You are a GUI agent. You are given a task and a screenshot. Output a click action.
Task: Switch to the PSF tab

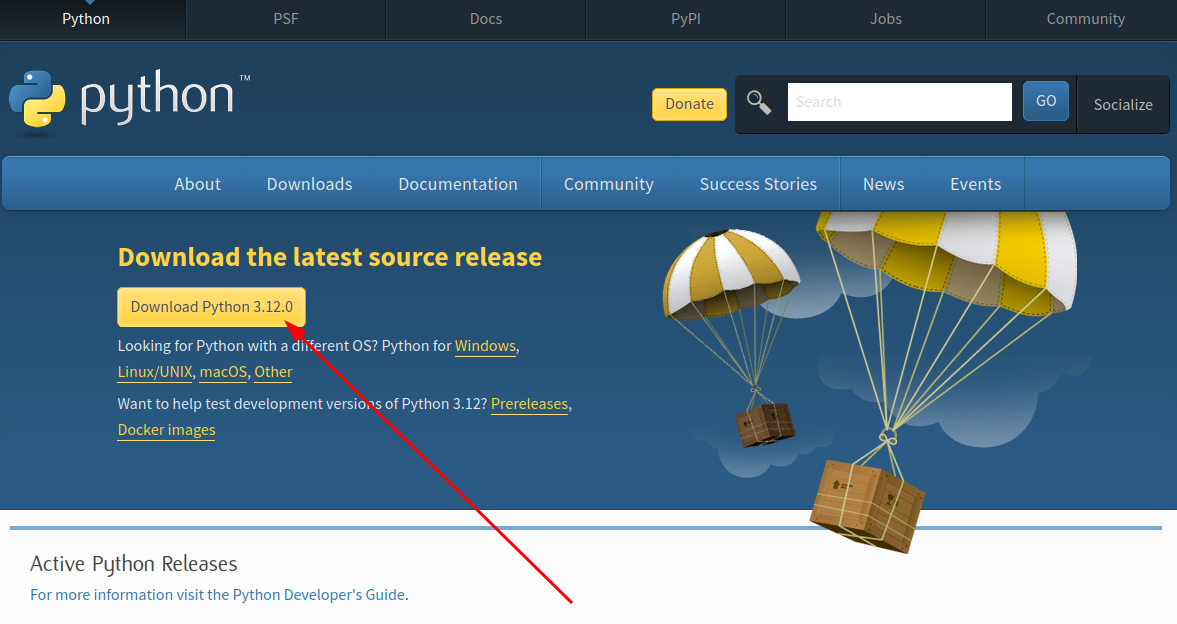point(285,18)
